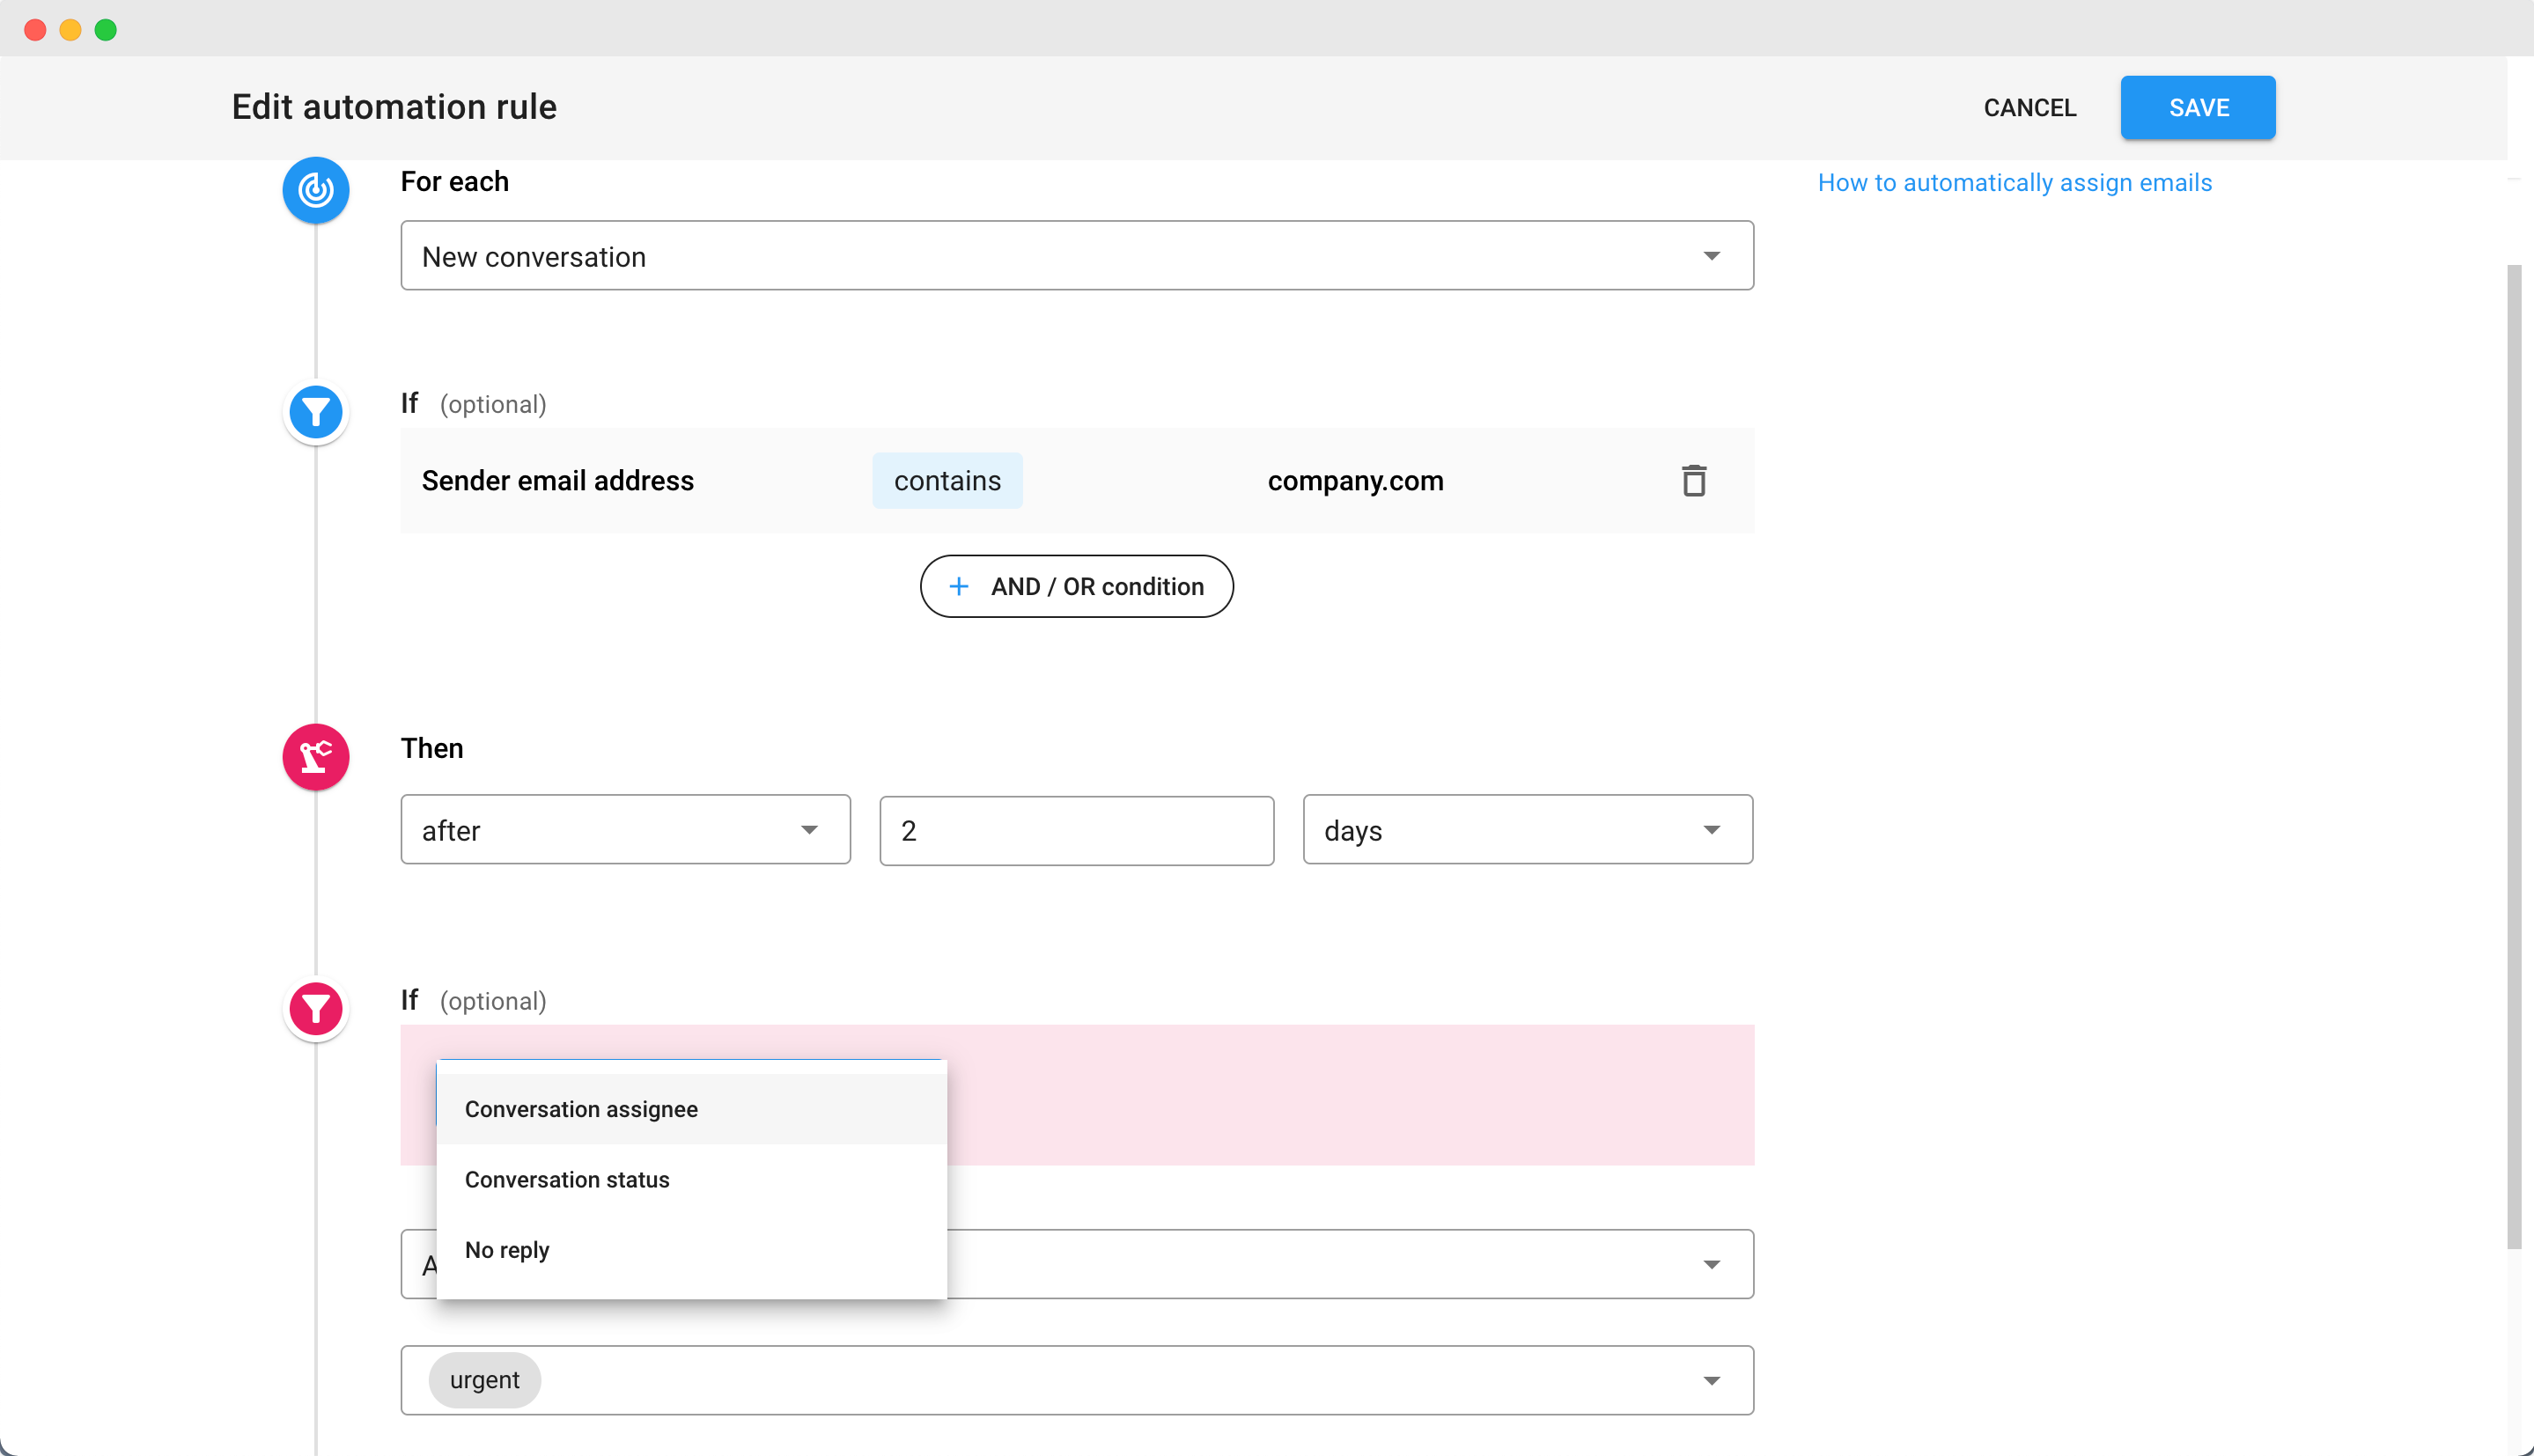
Task: Save the automation rule
Action: click(2198, 107)
